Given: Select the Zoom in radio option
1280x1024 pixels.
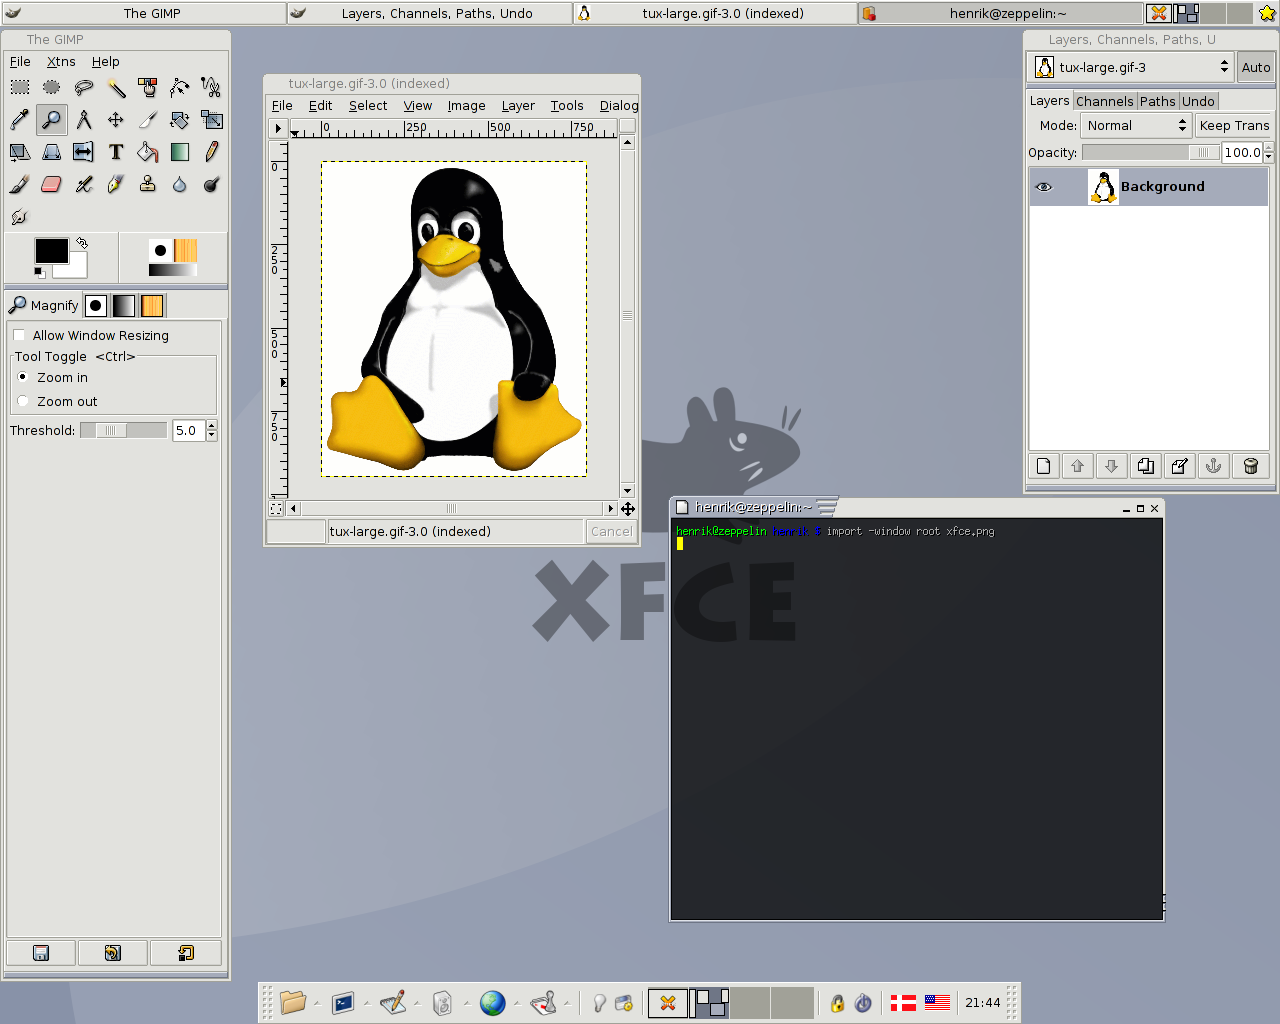Looking at the screenshot, I should [53, 377].
